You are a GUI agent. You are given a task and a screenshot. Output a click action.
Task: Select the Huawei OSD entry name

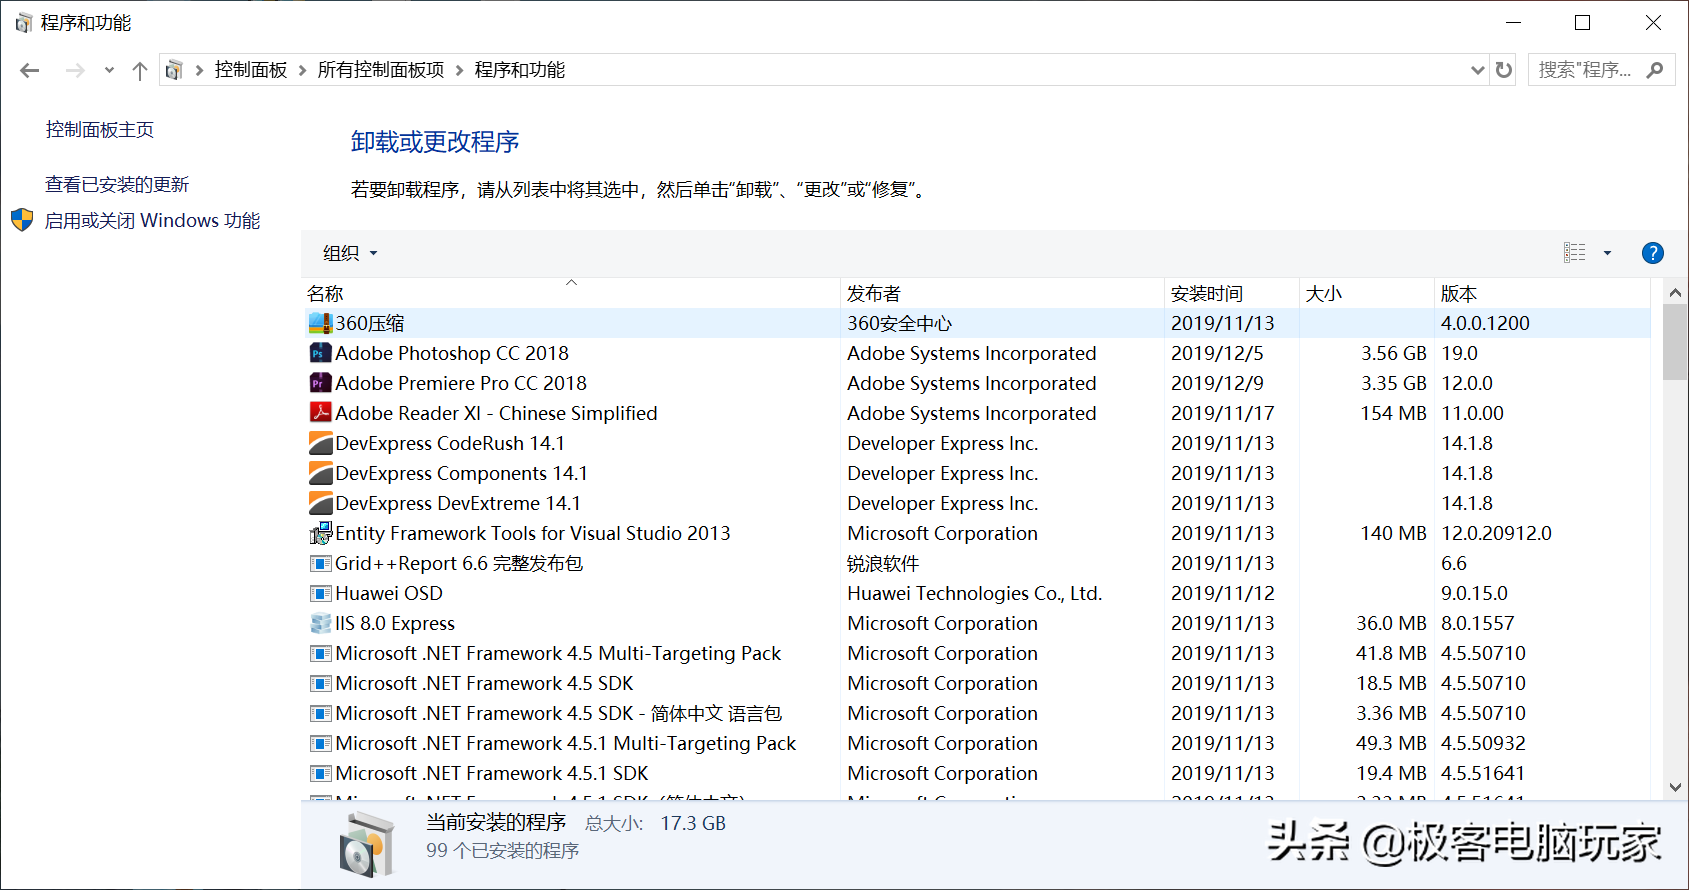pyautogui.click(x=389, y=593)
